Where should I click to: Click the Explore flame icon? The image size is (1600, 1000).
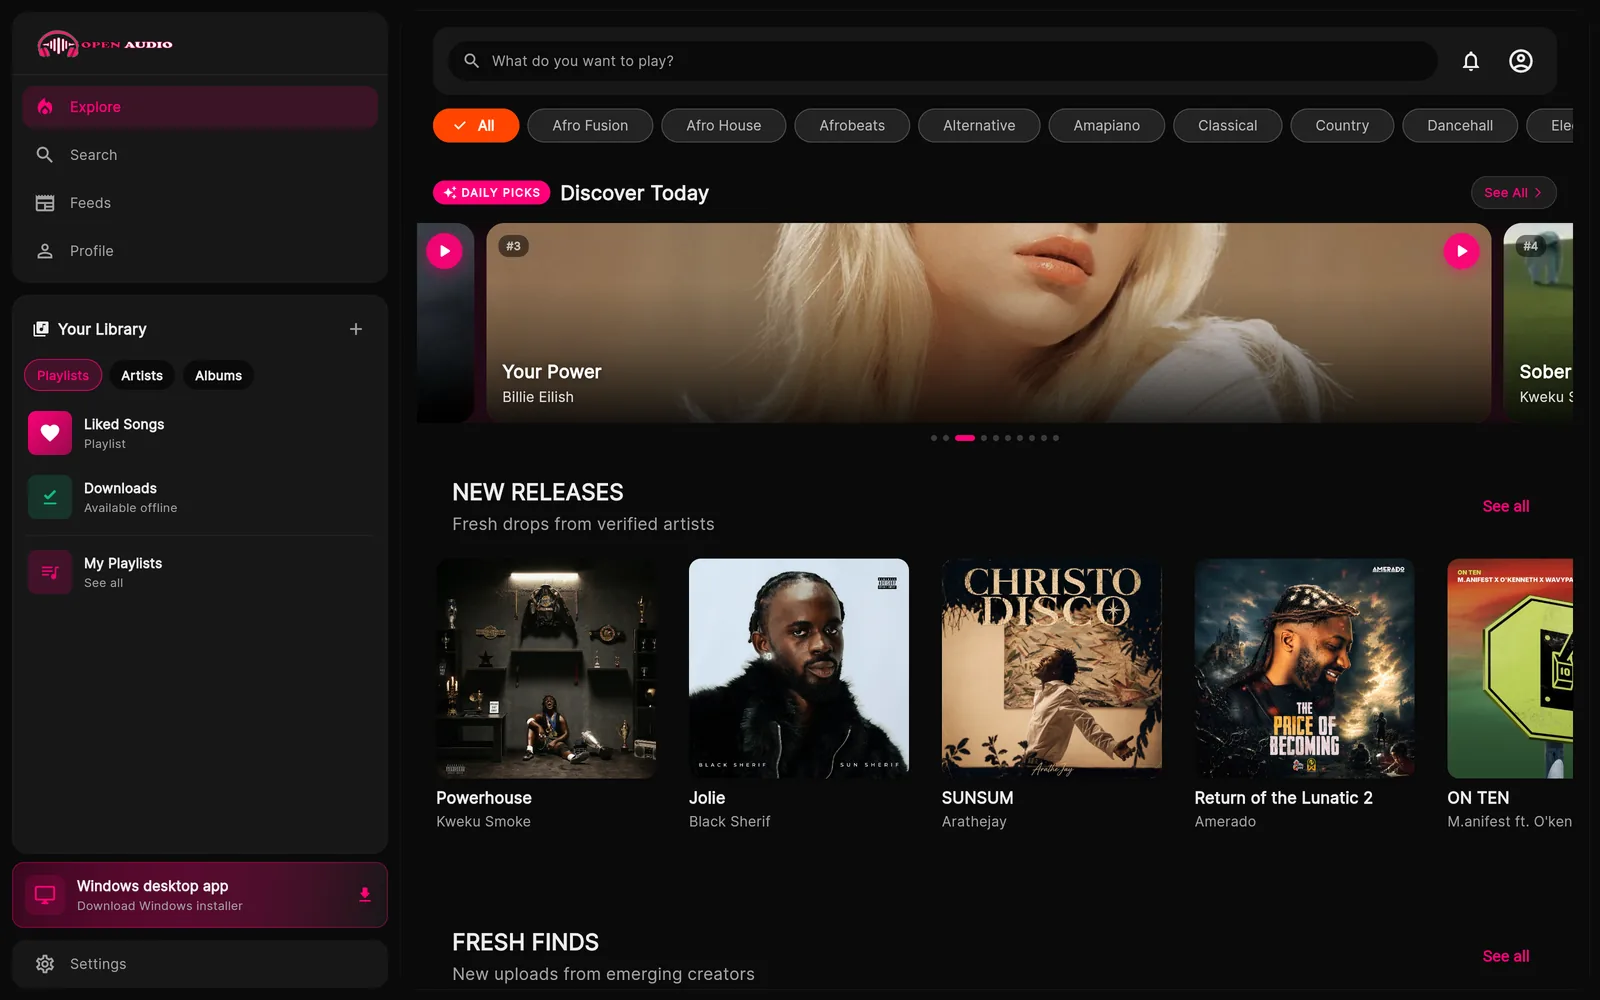[45, 107]
